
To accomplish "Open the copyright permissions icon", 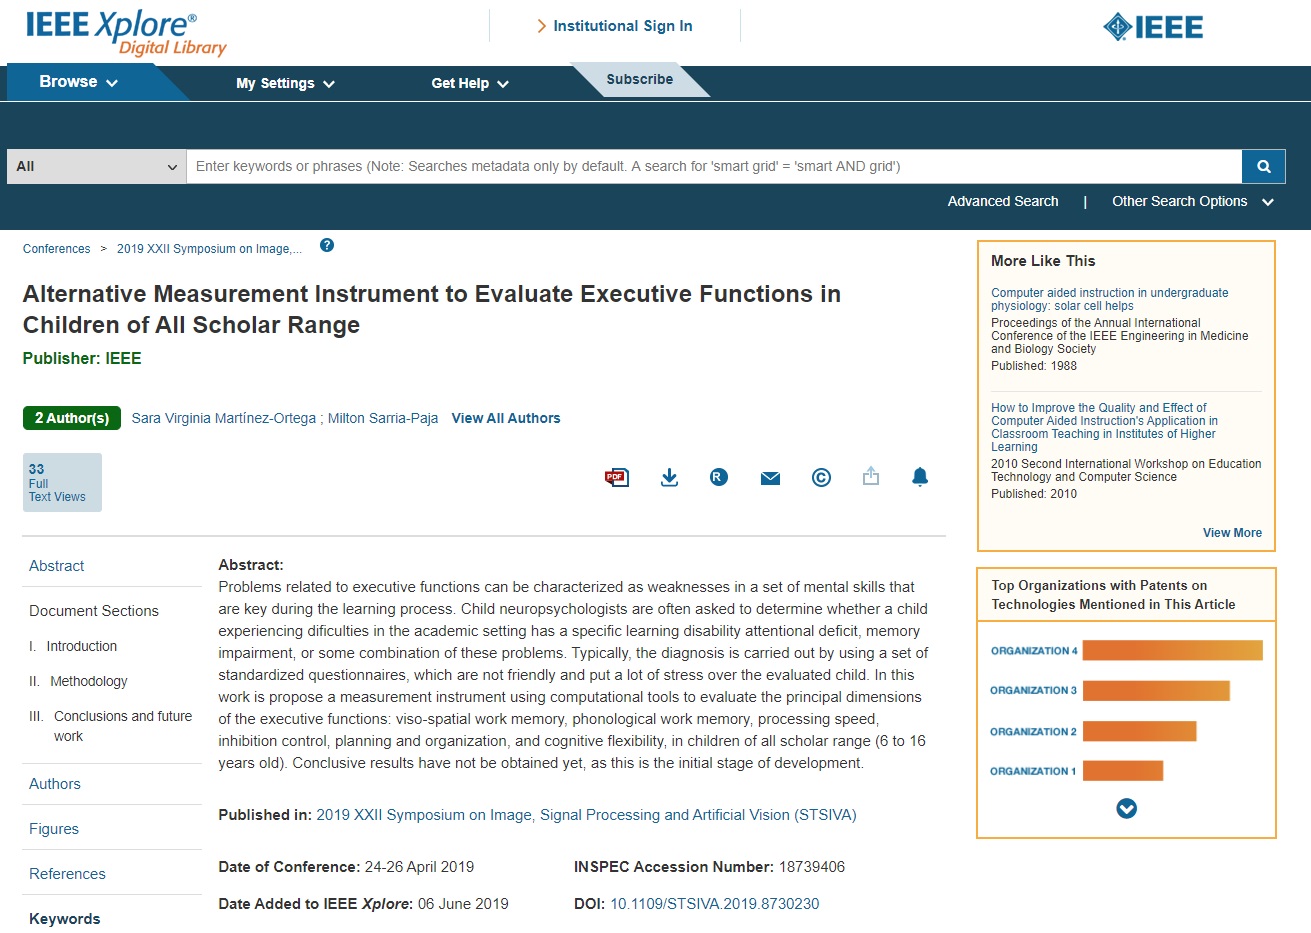I will (x=821, y=478).
